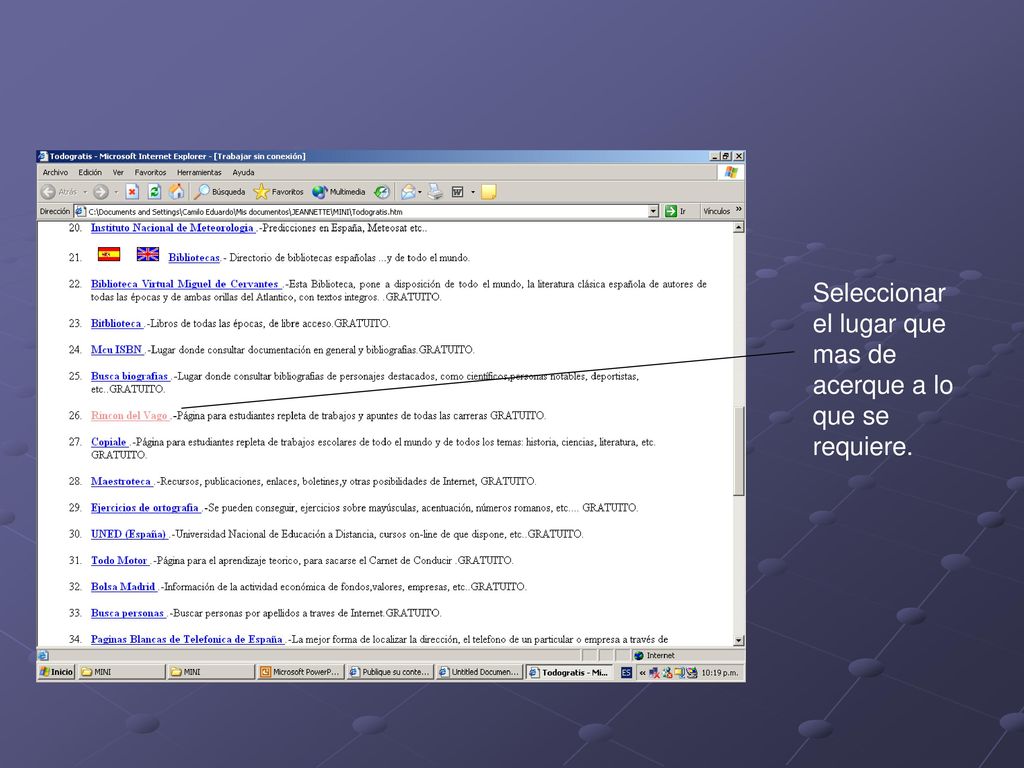The image size is (1024, 768).
Task: Click the green forward arrow button
Action: click(100, 192)
